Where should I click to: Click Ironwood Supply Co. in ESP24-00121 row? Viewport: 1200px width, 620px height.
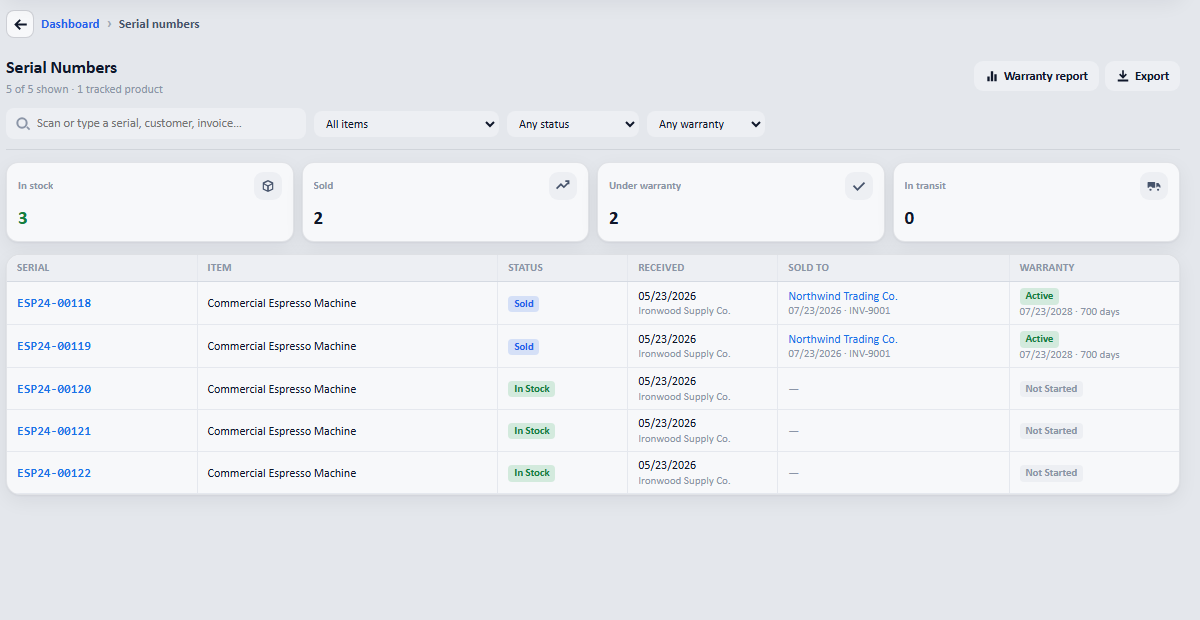coord(684,439)
